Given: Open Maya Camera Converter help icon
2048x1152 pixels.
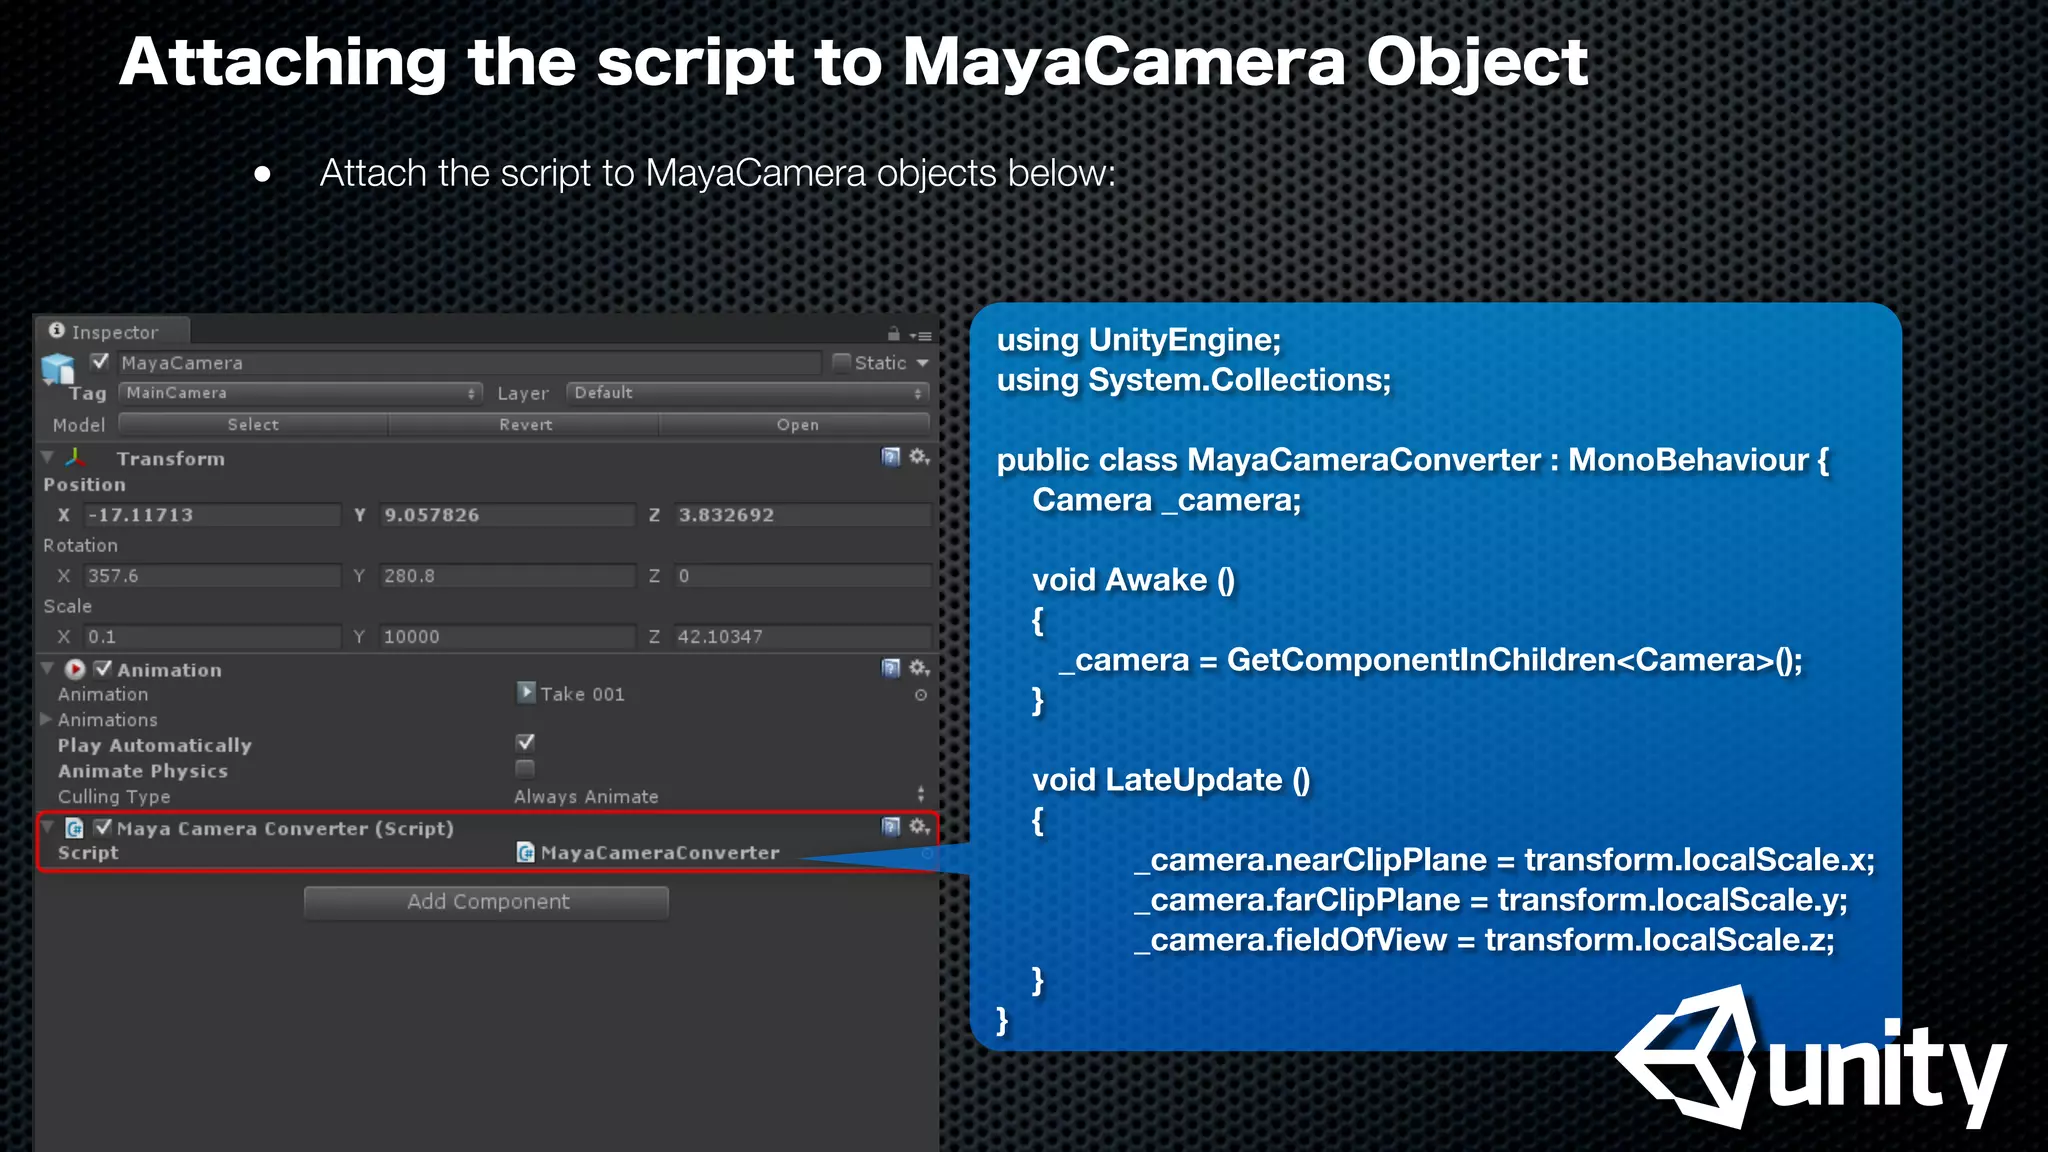Looking at the screenshot, I should (x=890, y=826).
